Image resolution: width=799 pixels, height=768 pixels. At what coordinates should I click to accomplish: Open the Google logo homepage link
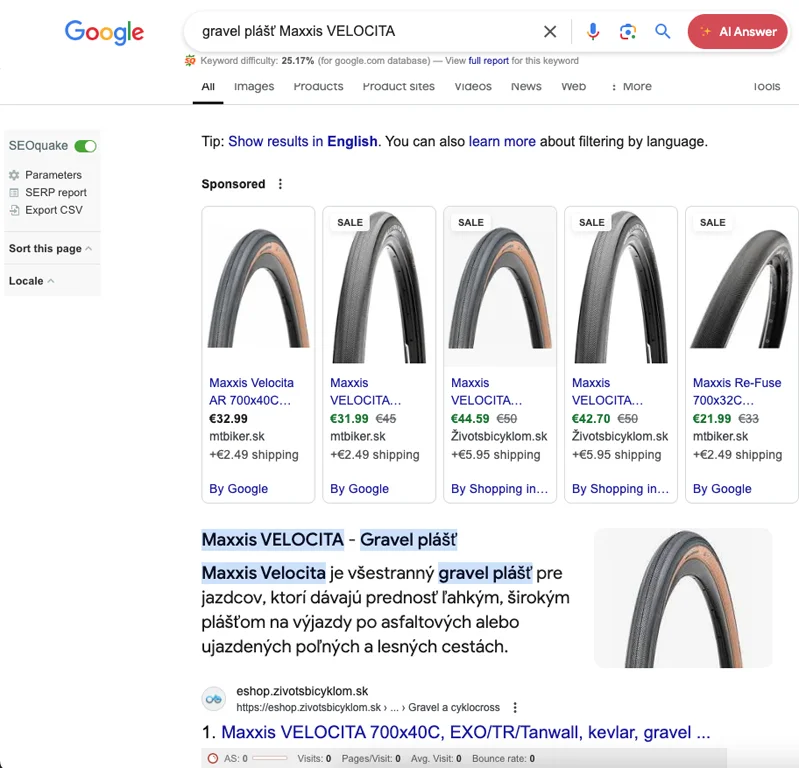(104, 32)
